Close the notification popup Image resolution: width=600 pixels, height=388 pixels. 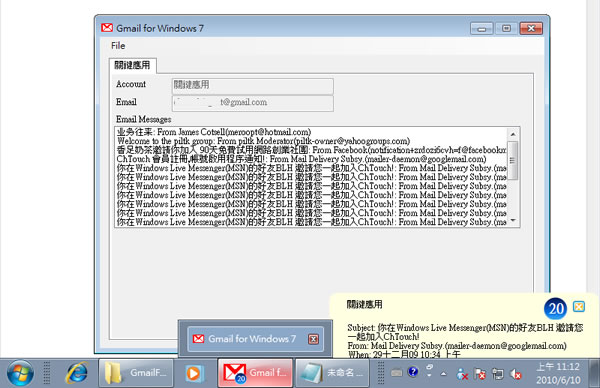[x=579, y=306]
